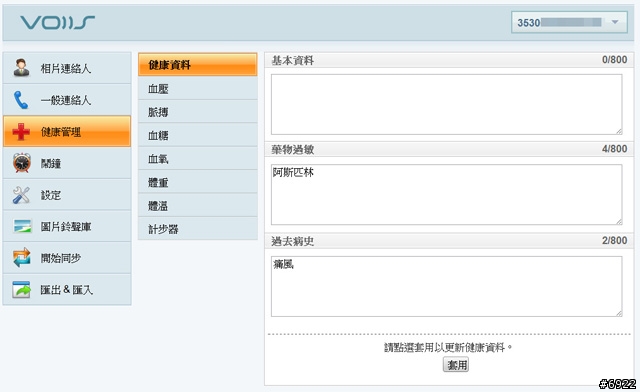Click the 藥物過敏 text area resize handle

(x=619, y=221)
